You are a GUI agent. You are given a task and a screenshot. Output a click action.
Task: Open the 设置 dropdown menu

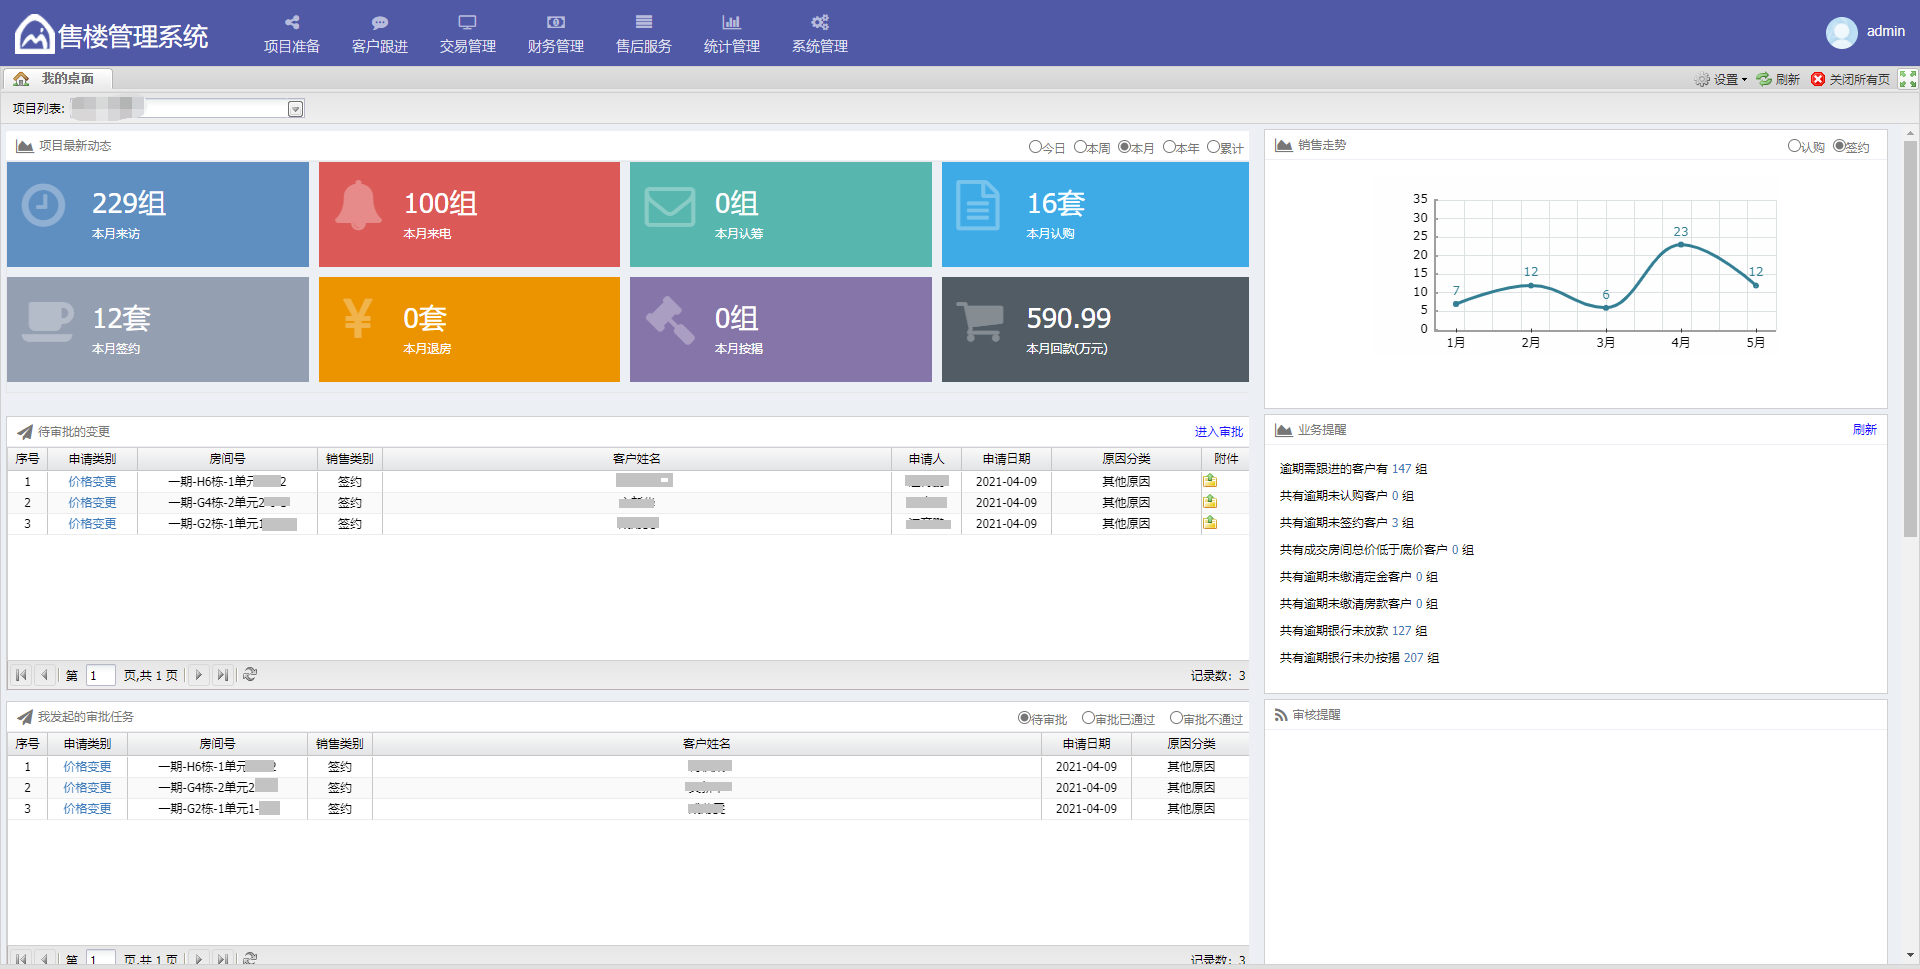pyautogui.click(x=1722, y=79)
